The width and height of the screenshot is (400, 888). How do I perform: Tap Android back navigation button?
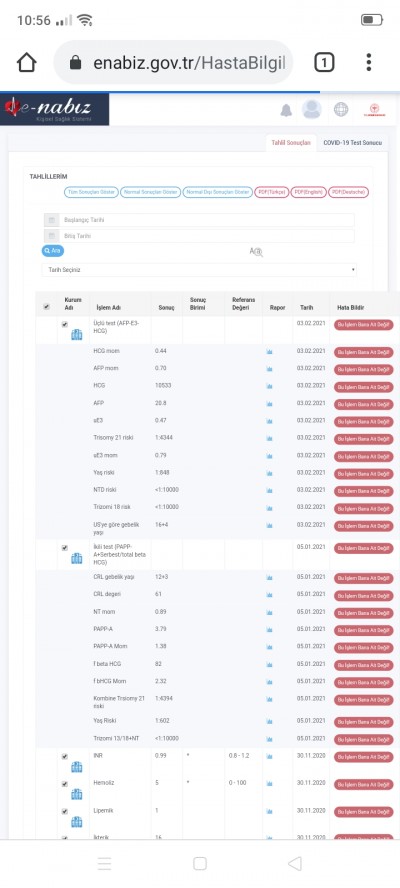(295, 863)
